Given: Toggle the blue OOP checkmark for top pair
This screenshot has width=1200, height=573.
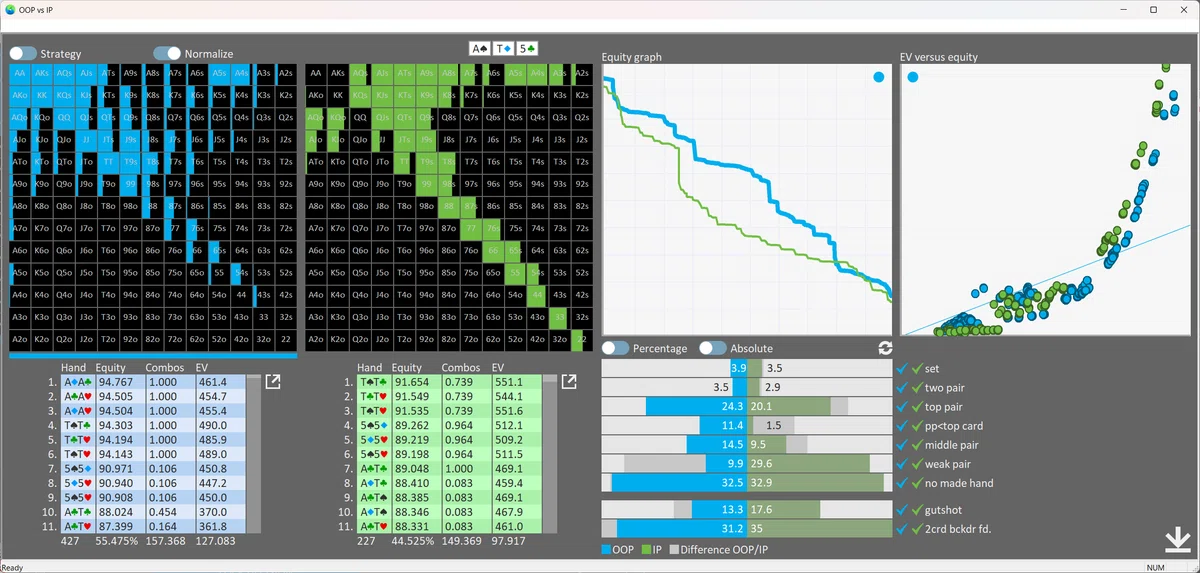Looking at the screenshot, I should [902, 407].
